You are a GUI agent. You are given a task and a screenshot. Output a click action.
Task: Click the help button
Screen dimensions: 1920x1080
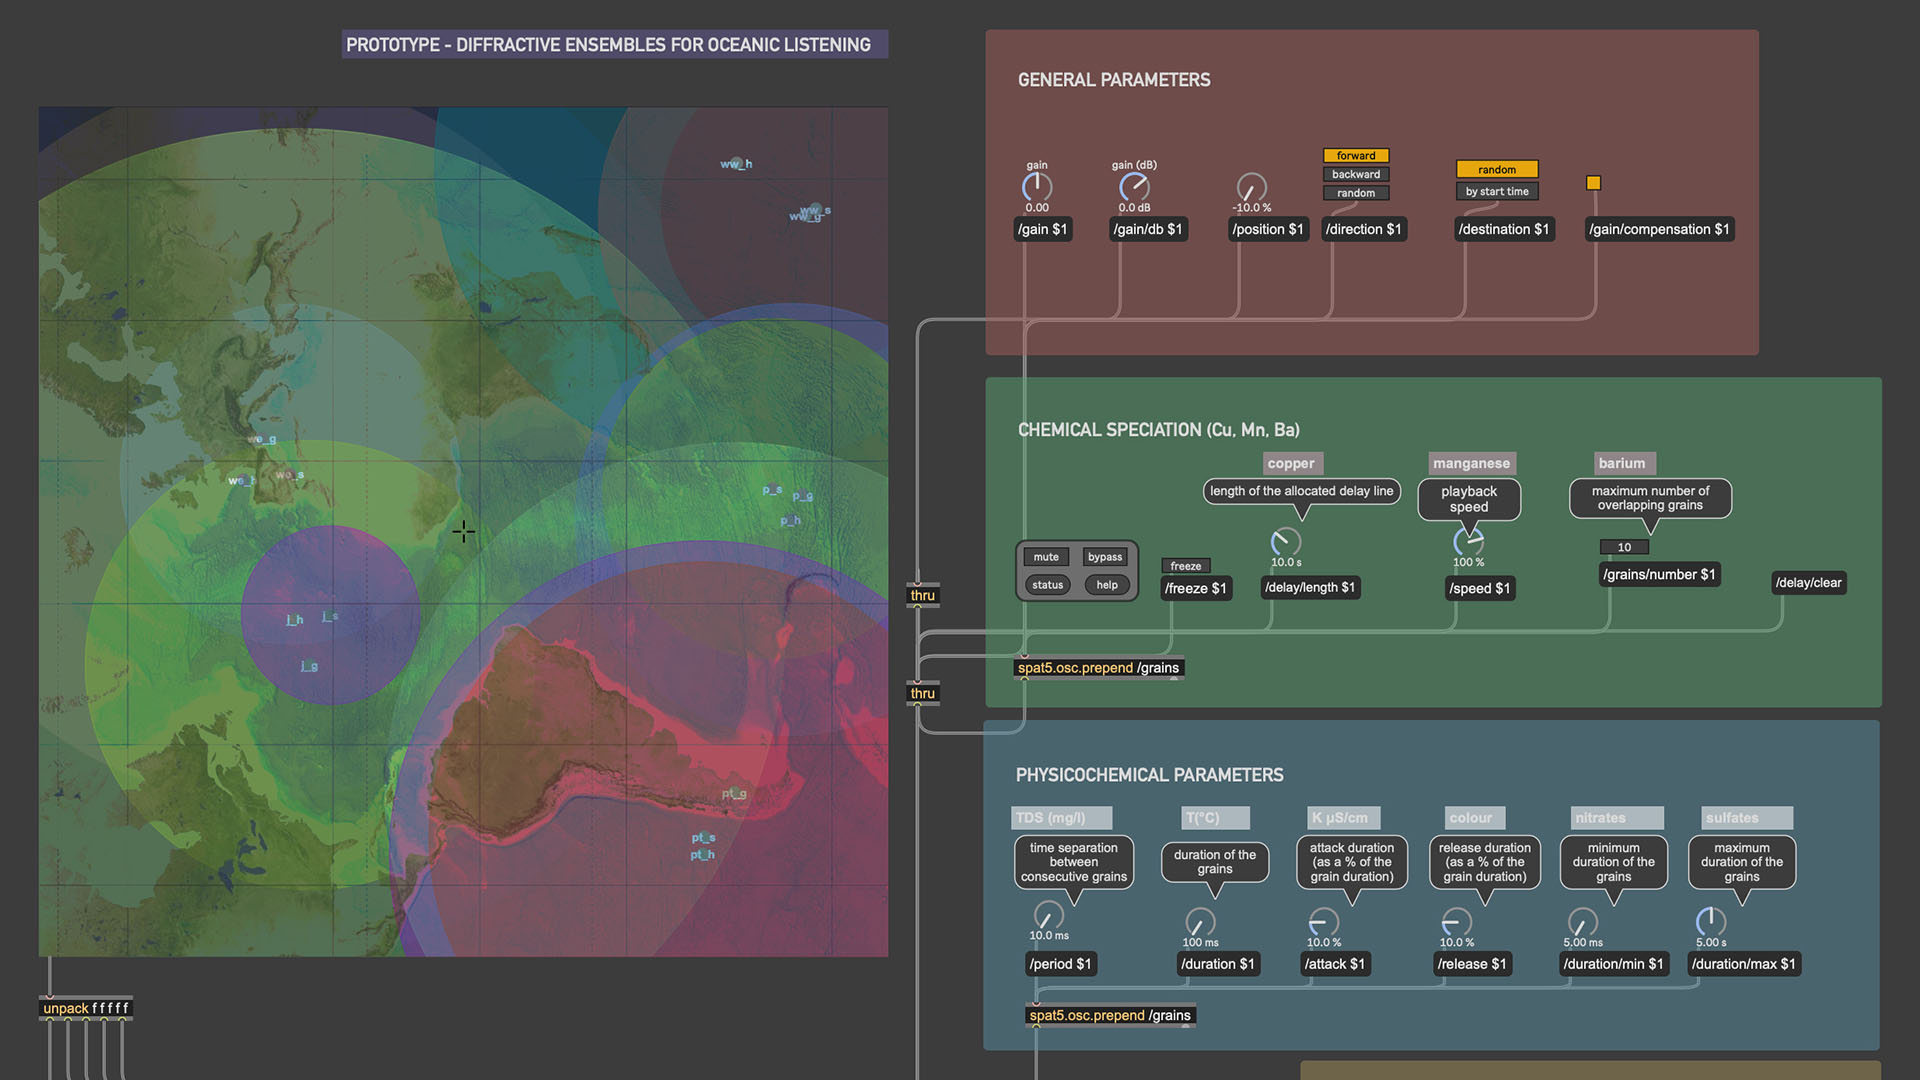pyautogui.click(x=1107, y=585)
